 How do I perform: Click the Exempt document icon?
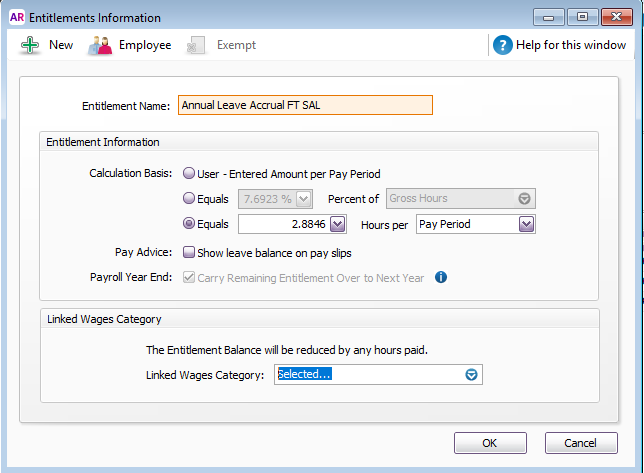(197, 45)
